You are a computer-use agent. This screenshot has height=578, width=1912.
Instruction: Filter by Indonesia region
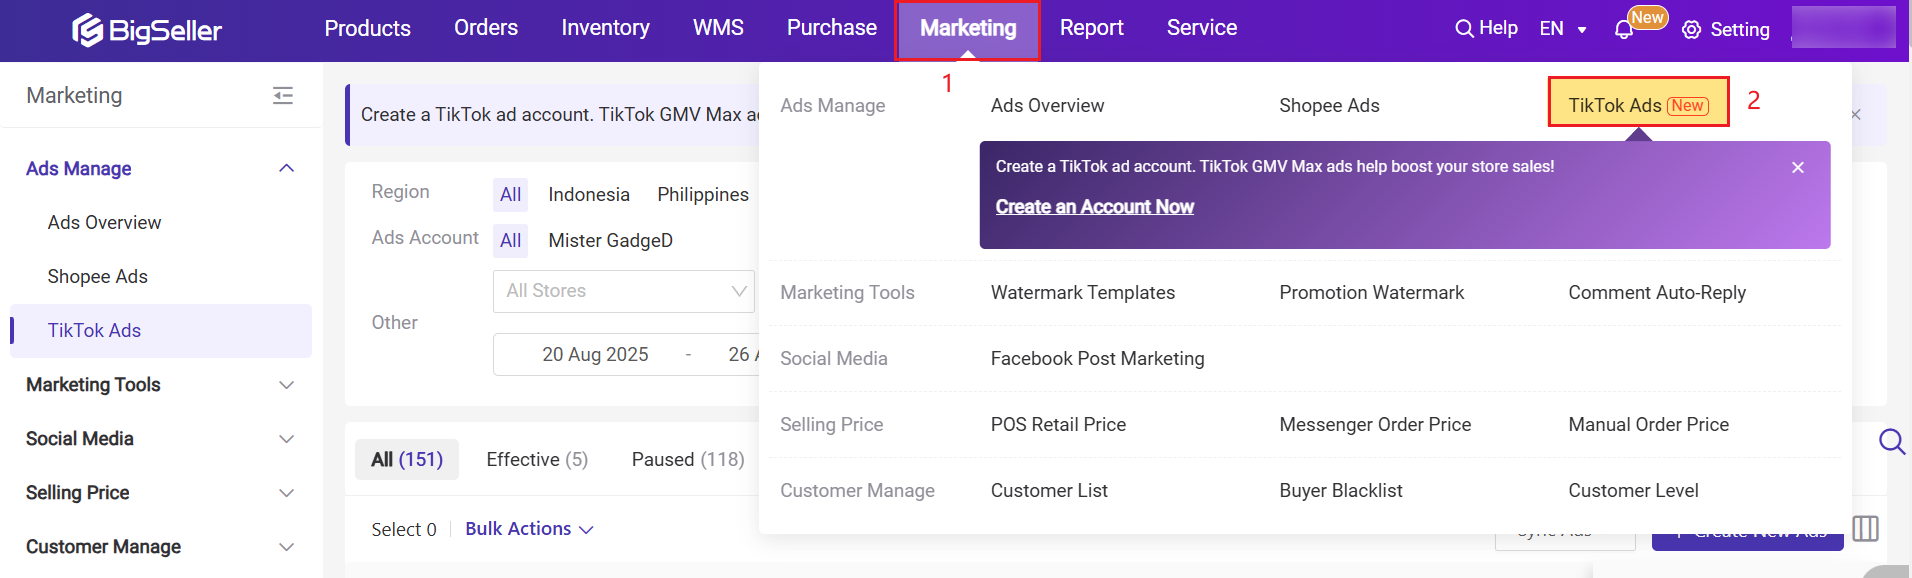(589, 195)
